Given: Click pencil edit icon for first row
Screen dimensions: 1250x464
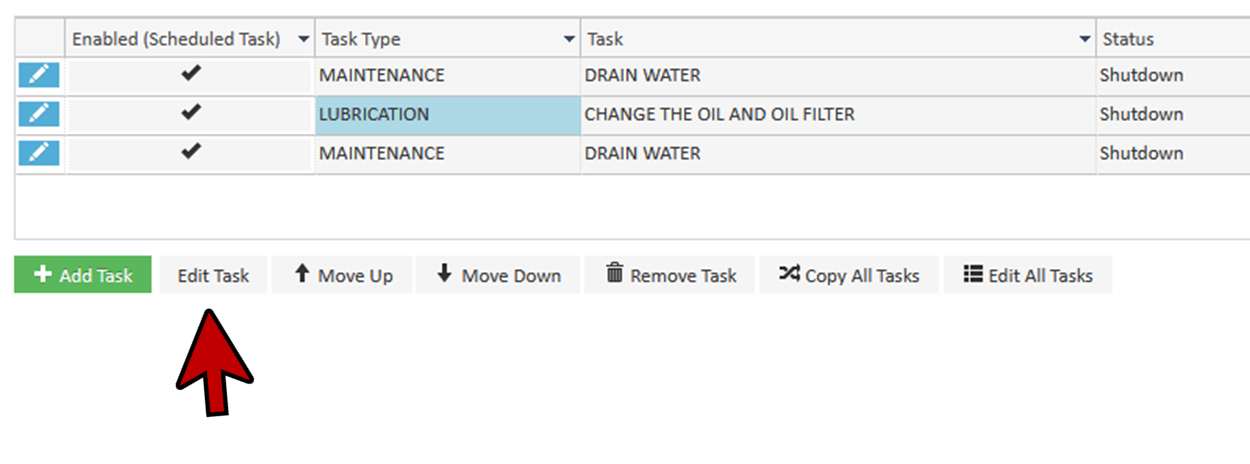Looking at the screenshot, I should 39,75.
